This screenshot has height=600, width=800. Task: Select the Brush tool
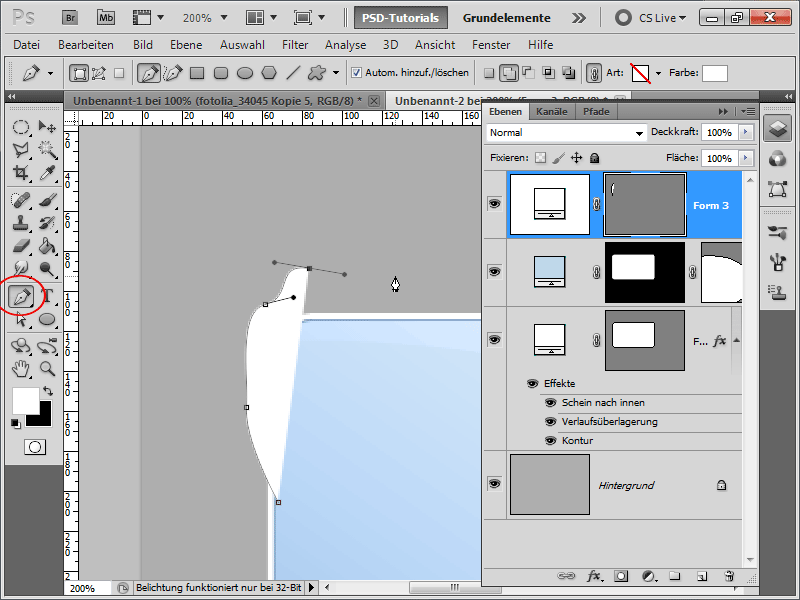click(47, 200)
